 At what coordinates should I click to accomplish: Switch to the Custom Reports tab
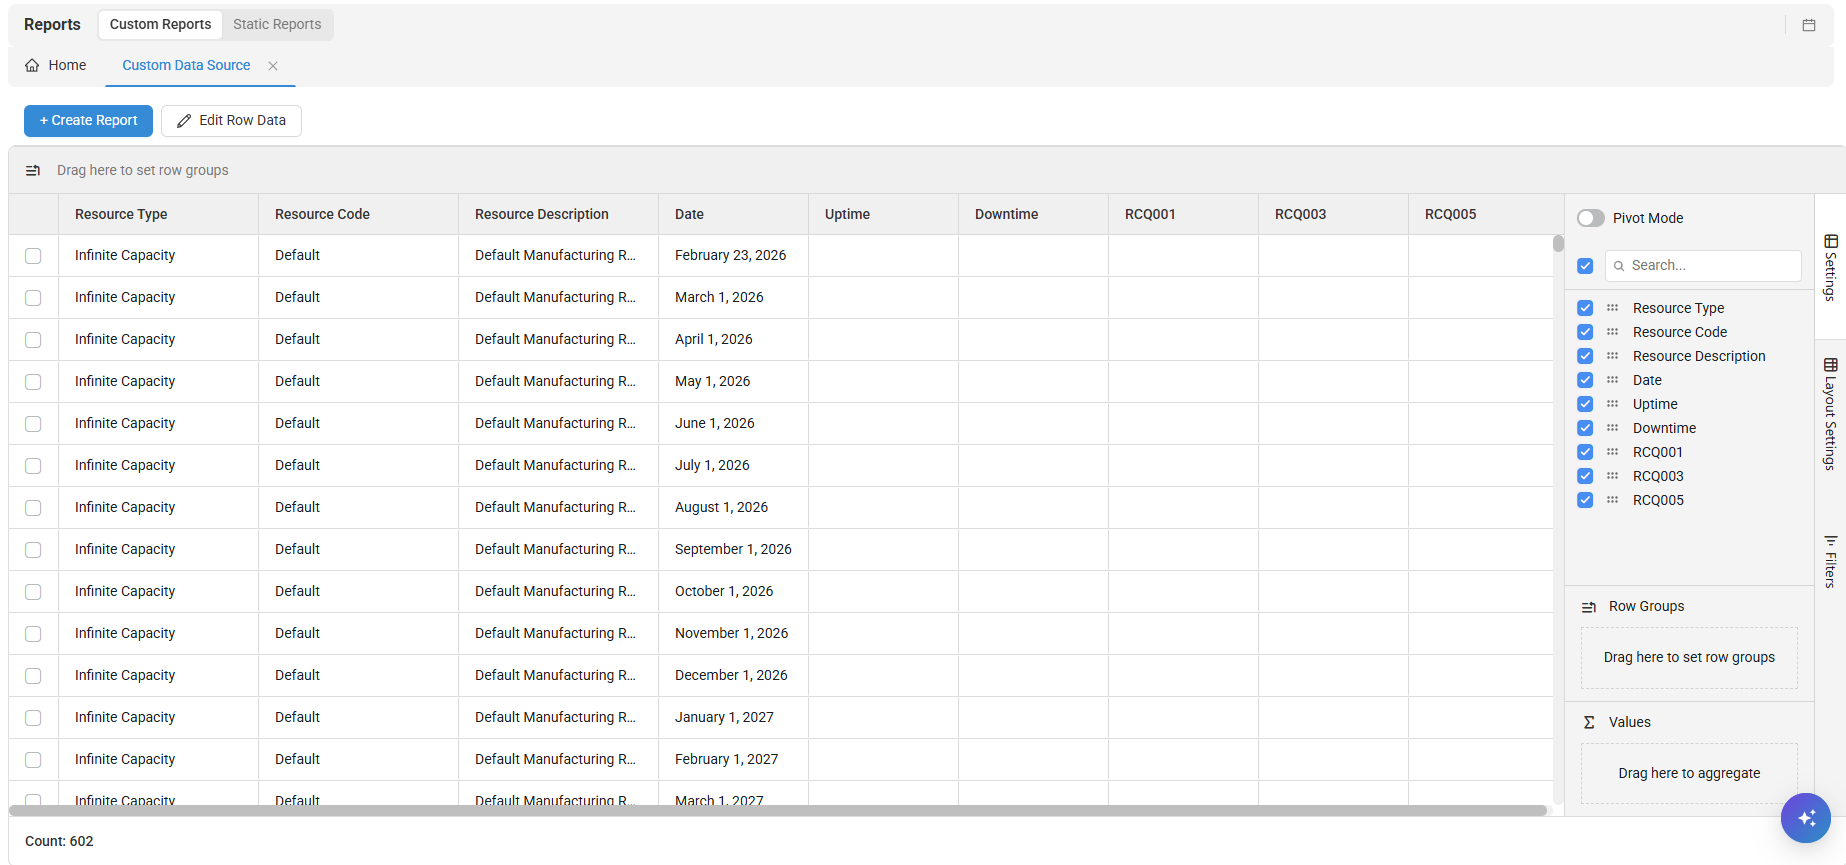160,25
